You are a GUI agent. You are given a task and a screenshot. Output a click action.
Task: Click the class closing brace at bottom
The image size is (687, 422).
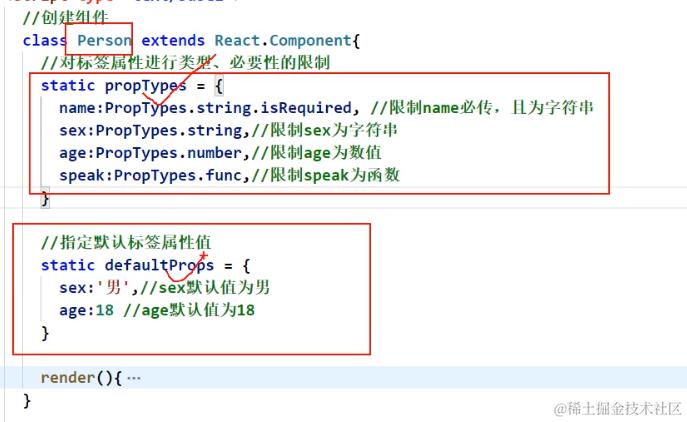pos(27,401)
